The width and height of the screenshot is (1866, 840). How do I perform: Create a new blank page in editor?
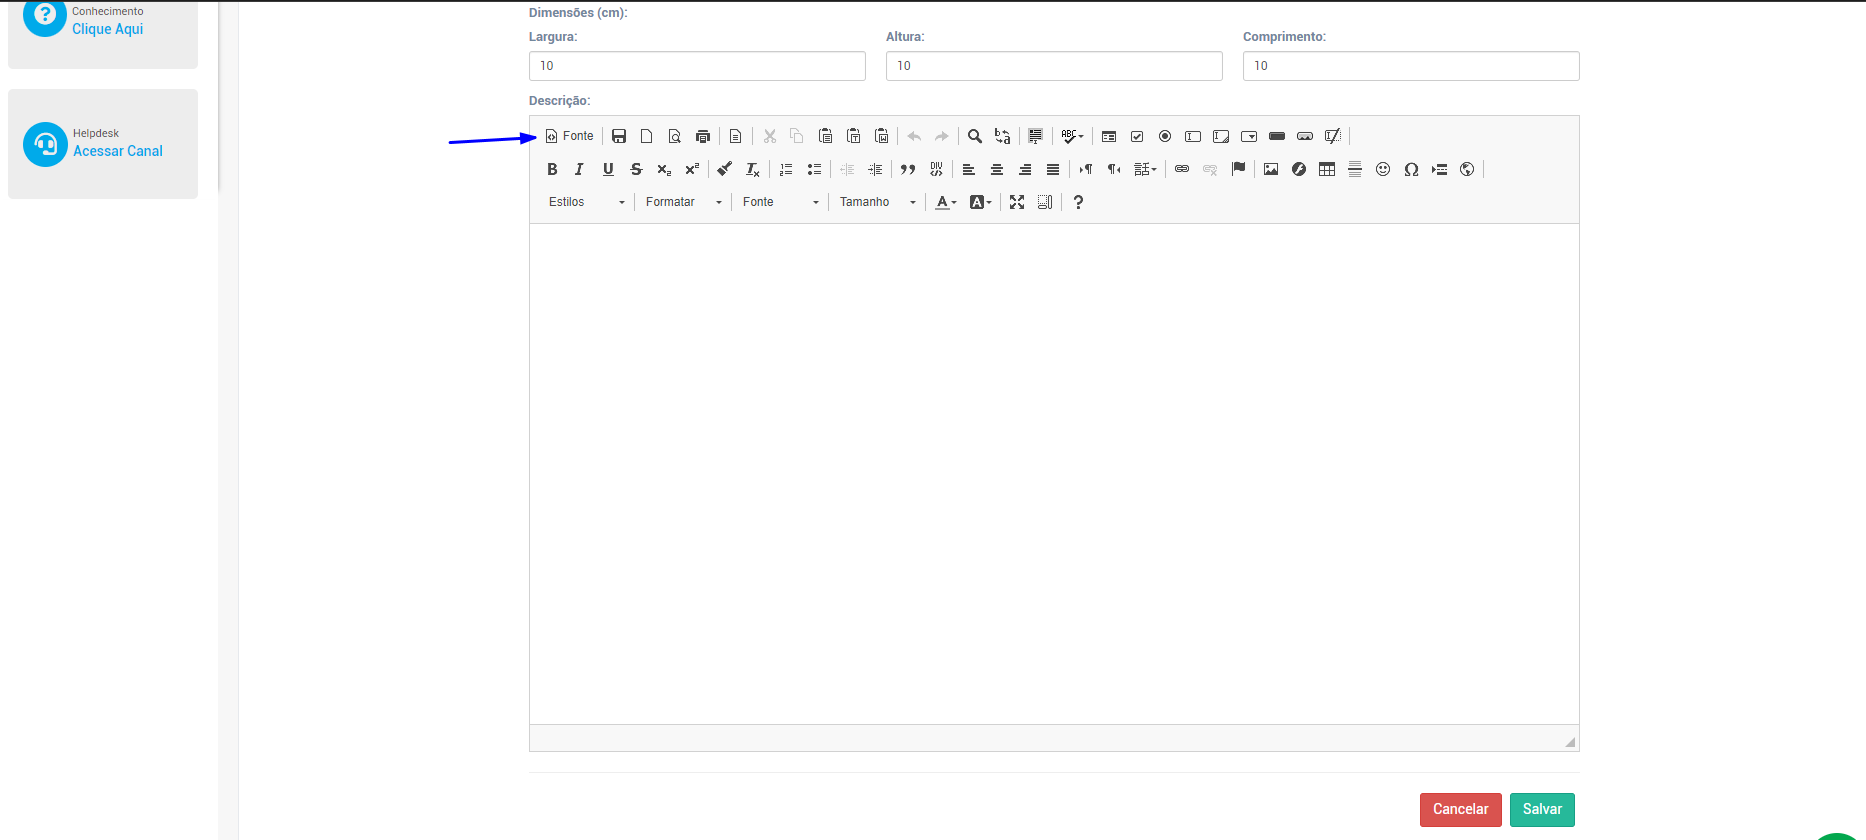647,136
